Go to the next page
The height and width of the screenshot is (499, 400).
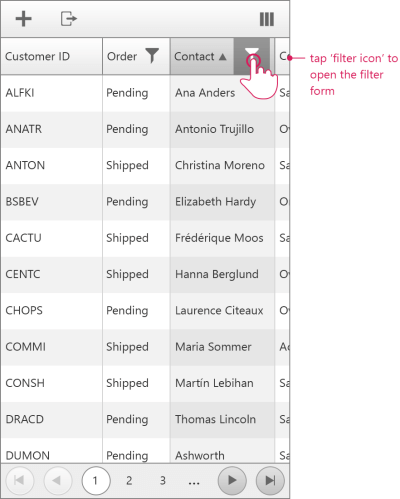[x=232, y=481]
